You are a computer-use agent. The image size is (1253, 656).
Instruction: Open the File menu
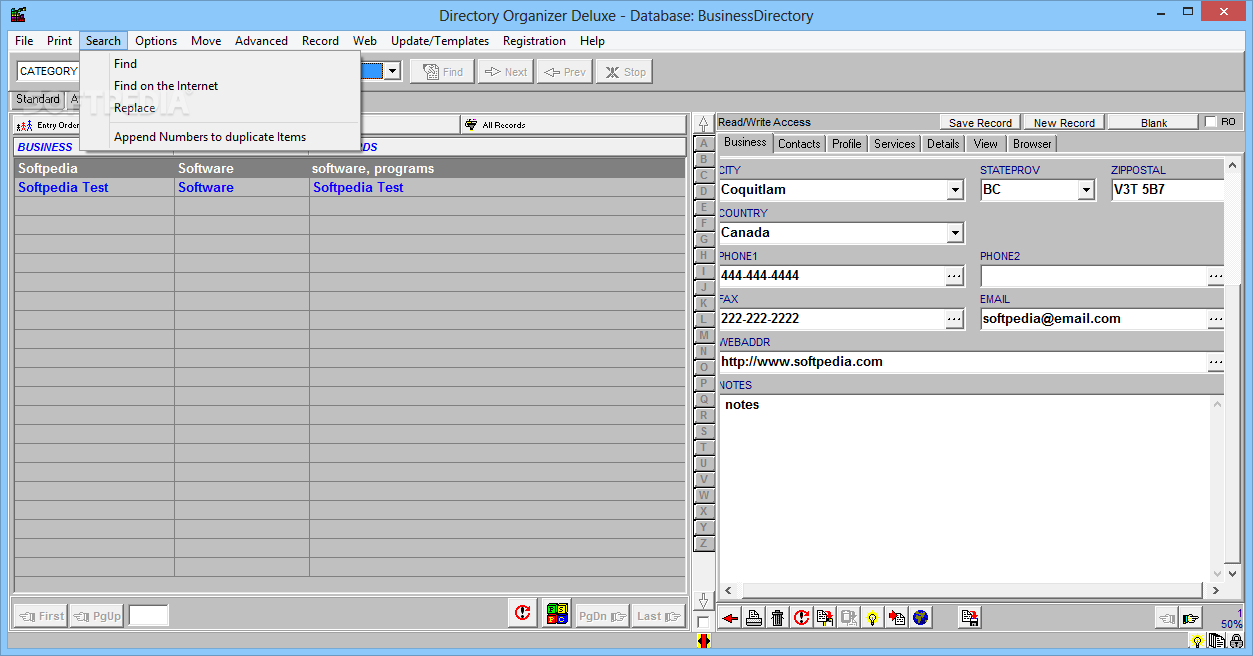coord(24,41)
